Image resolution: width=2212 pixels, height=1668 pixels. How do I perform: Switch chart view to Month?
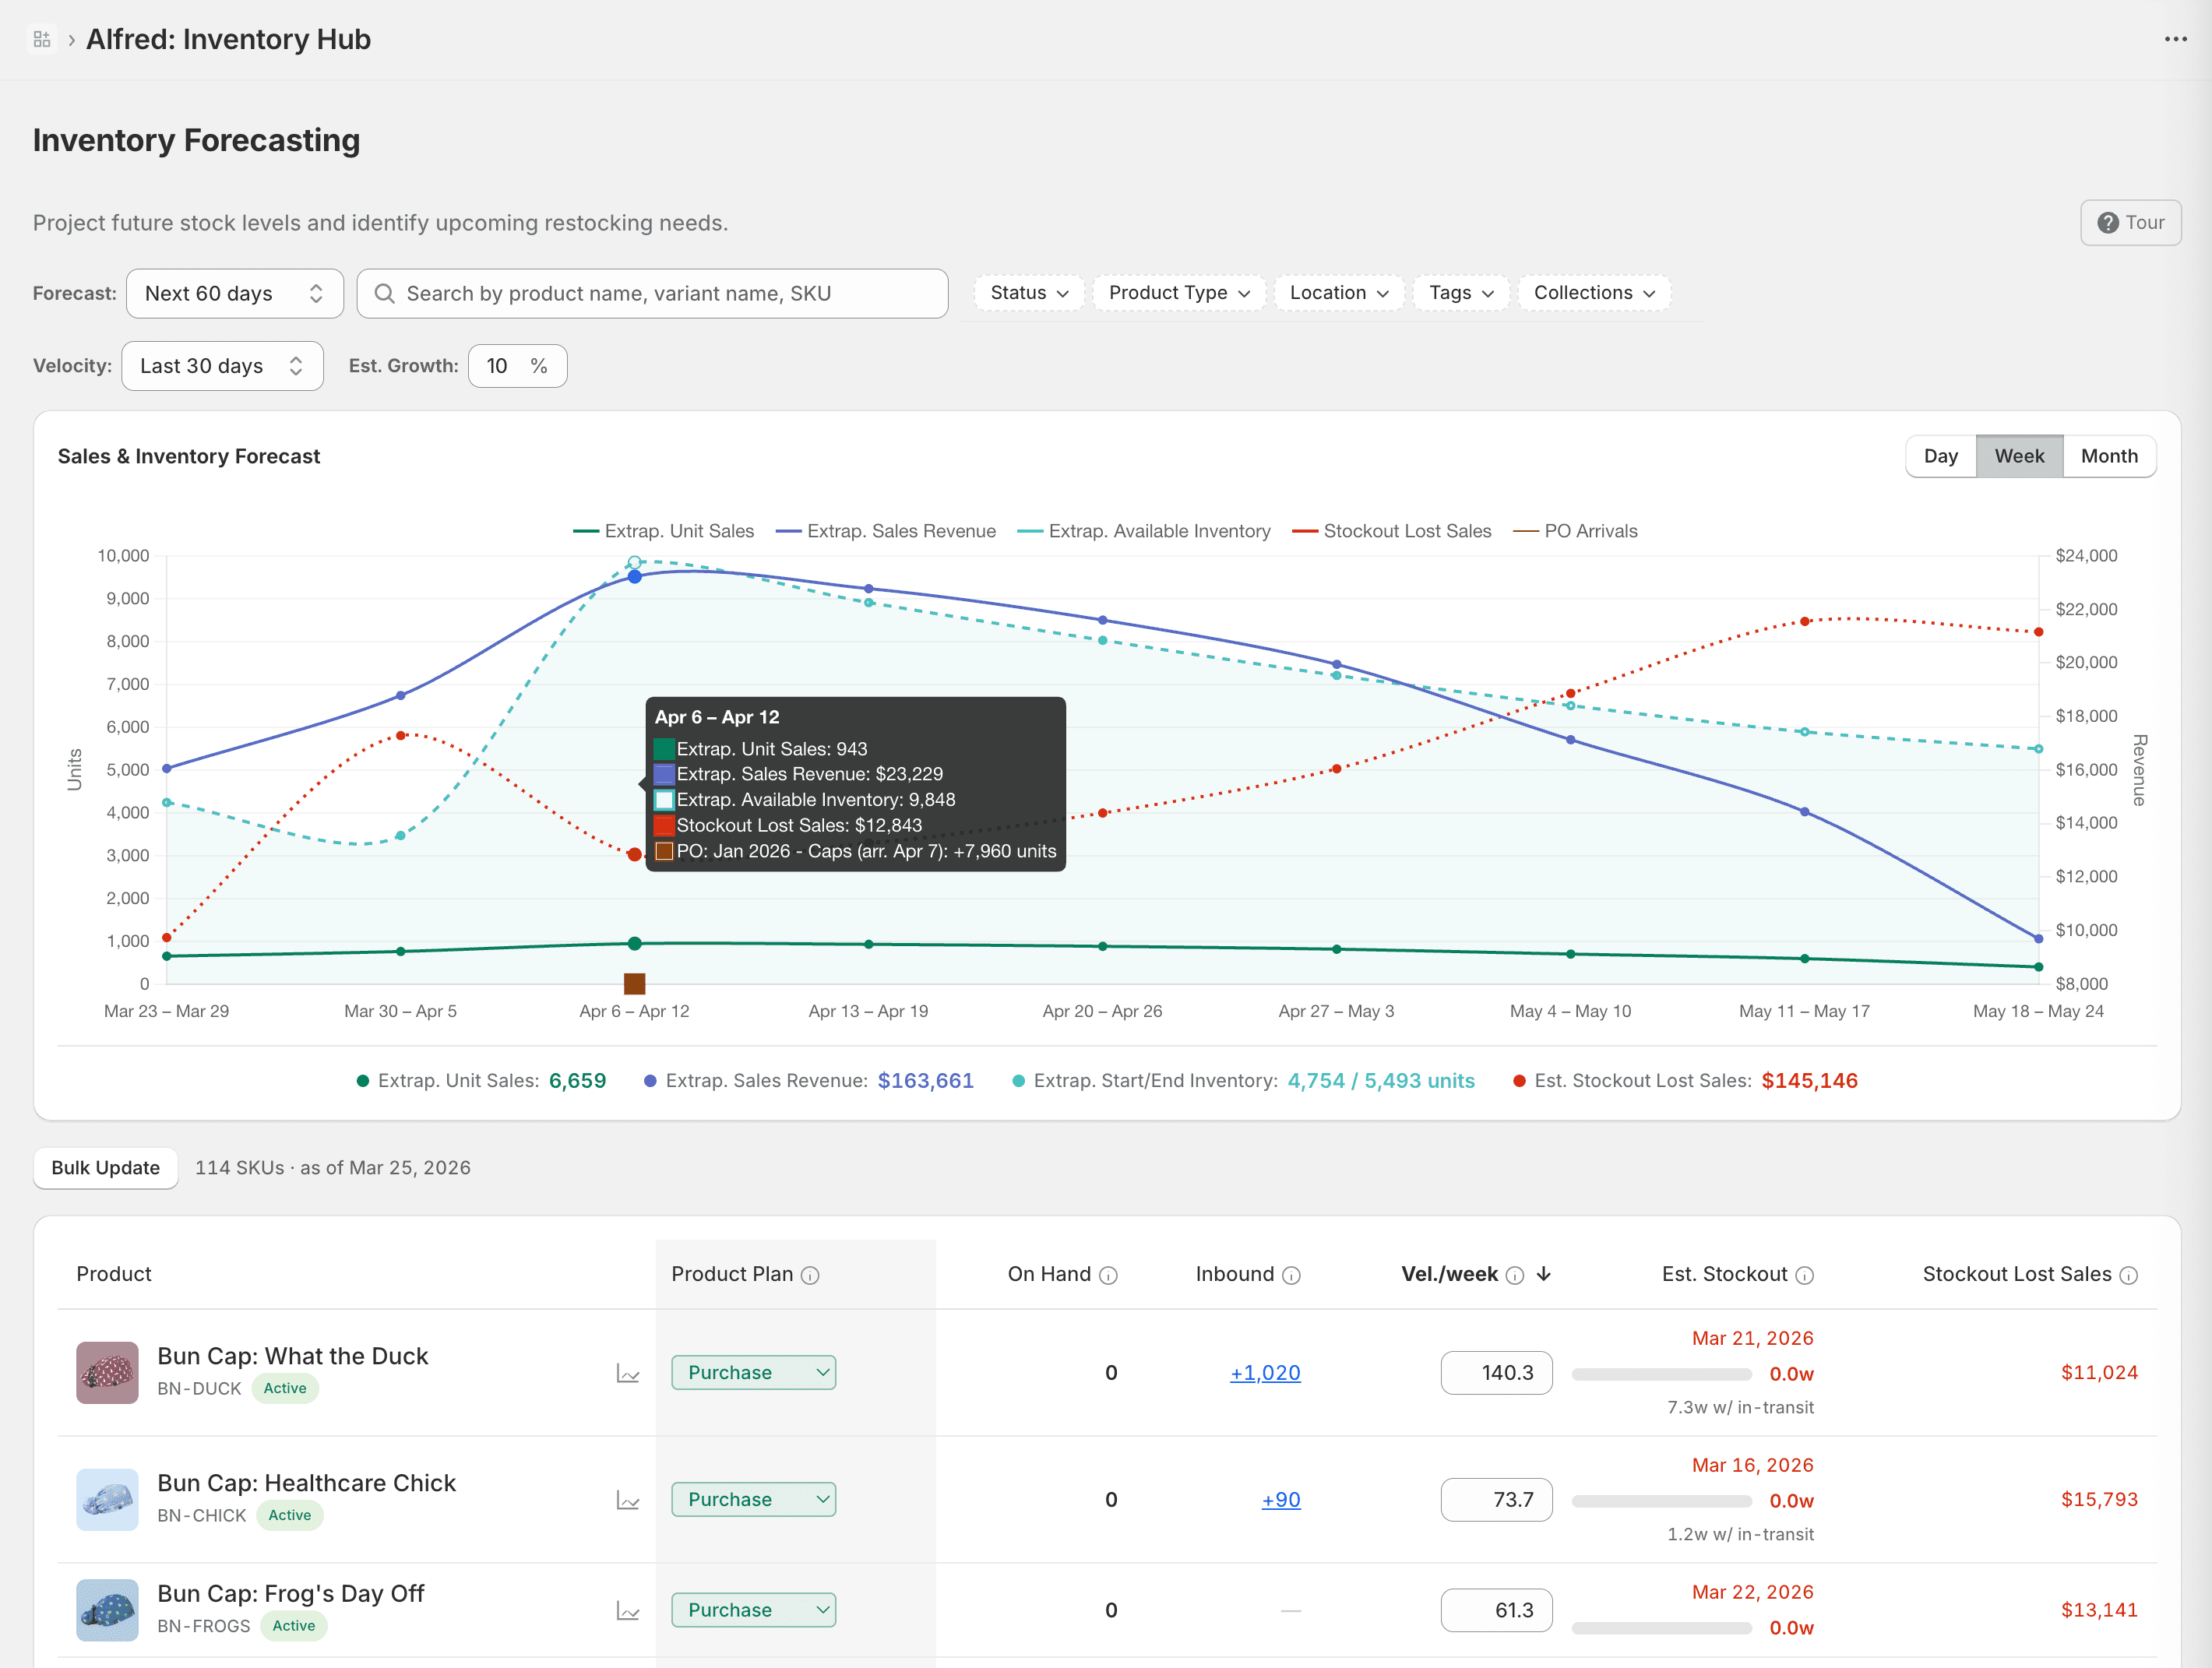pyautogui.click(x=2109, y=455)
